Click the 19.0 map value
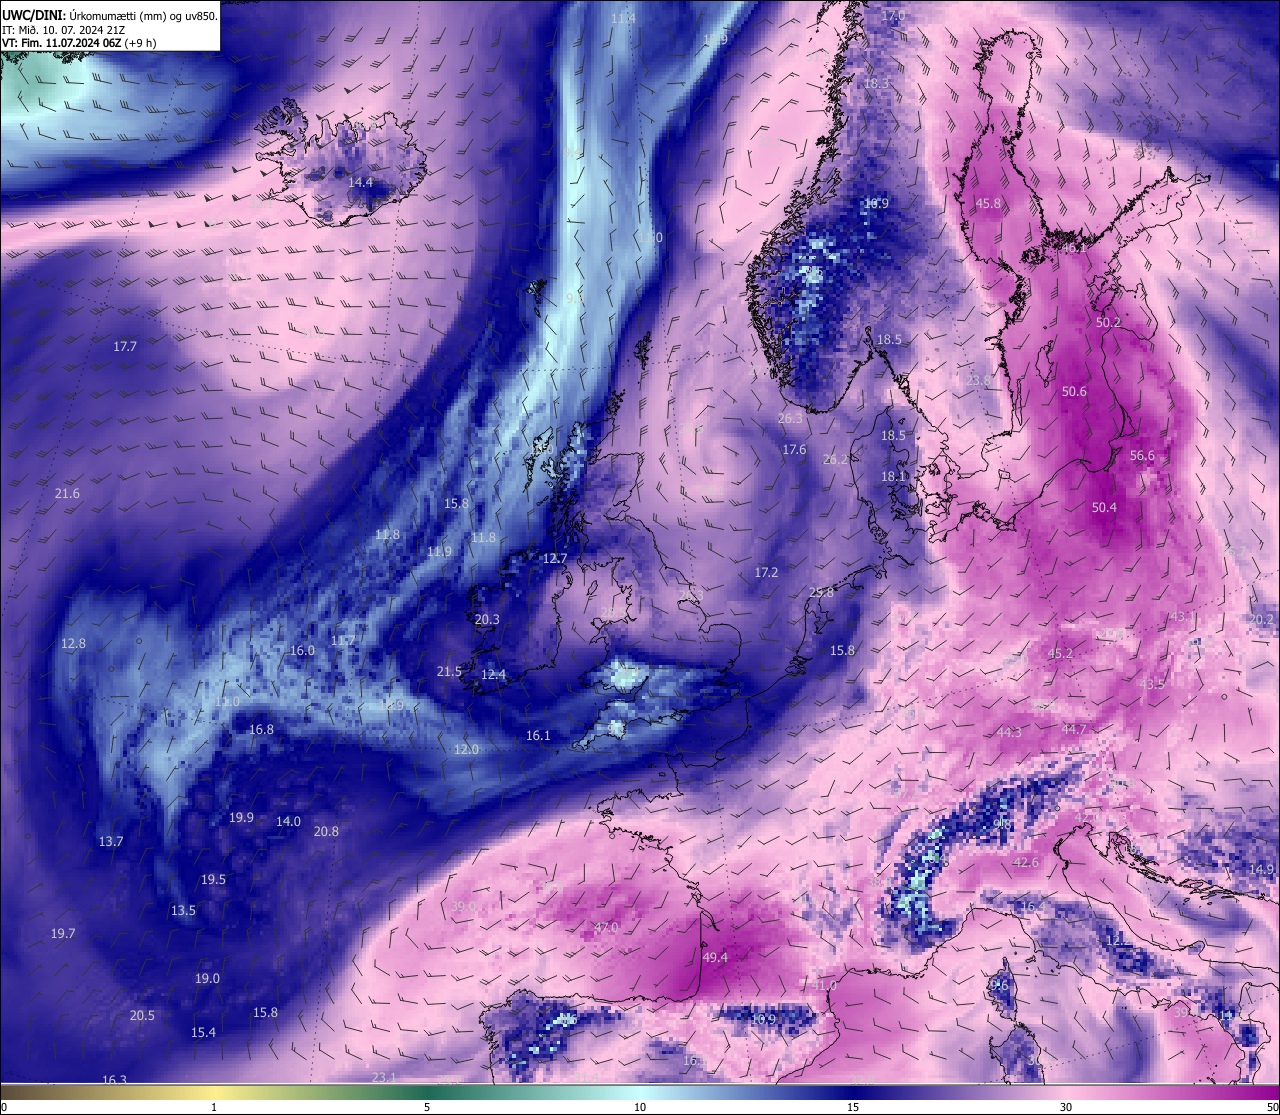Viewport: 1280px width, 1115px height. [207, 978]
